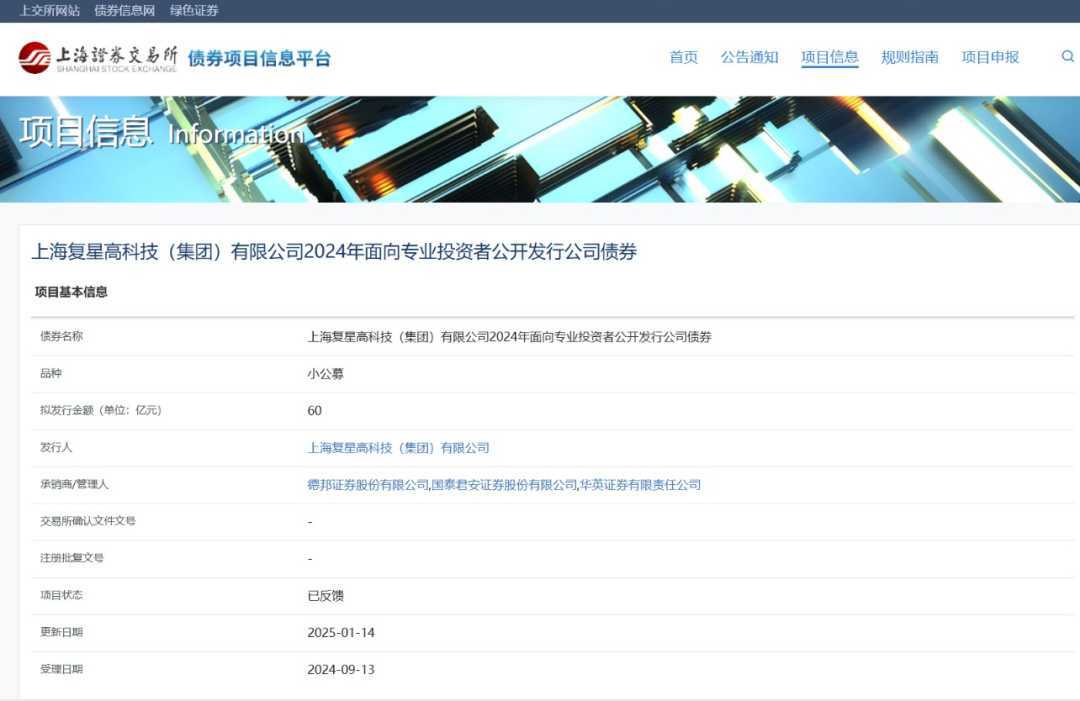This screenshot has height=701, width=1080.
Task: Open the 绿色证券 top link
Action: 194,11
